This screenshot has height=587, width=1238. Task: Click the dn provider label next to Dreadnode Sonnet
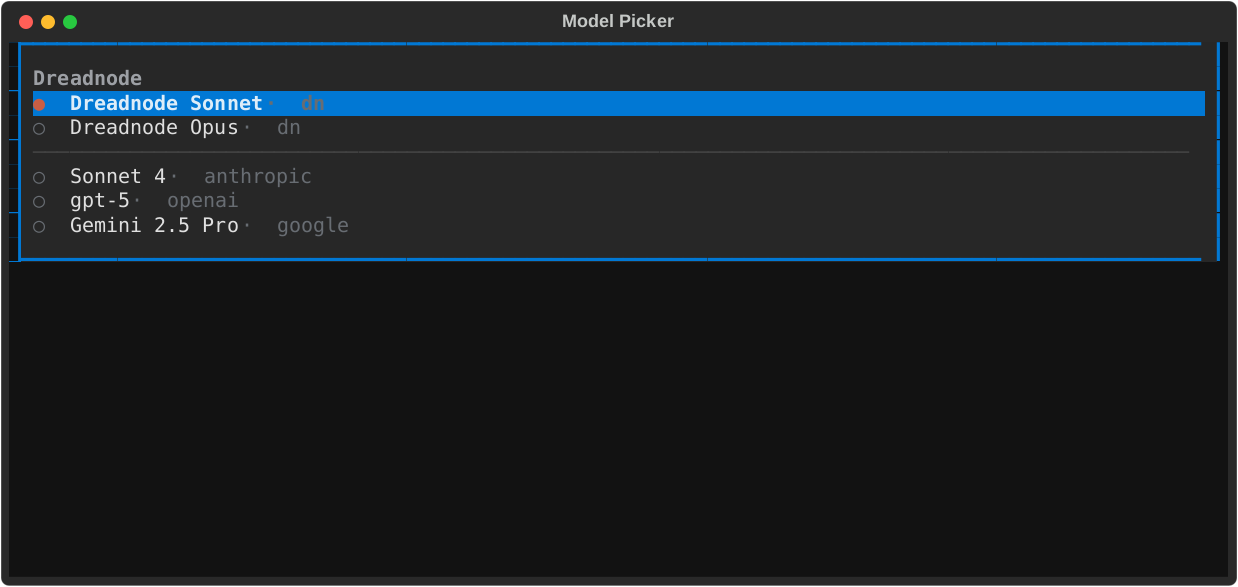[312, 103]
